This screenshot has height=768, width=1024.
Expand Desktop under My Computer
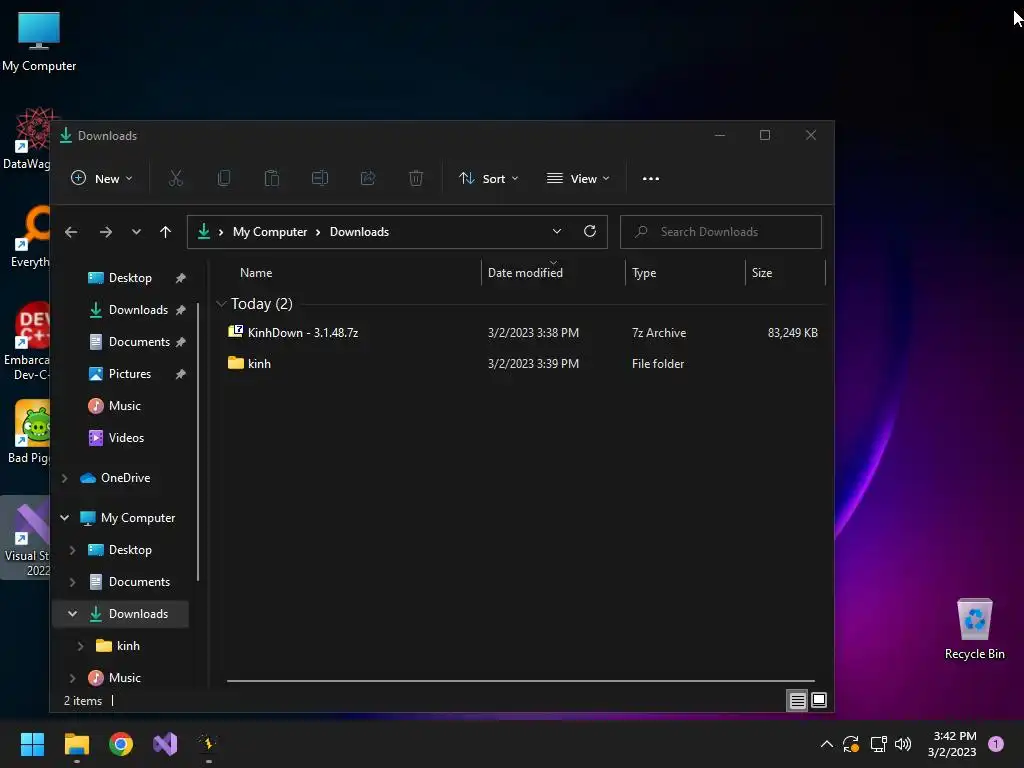click(72, 550)
